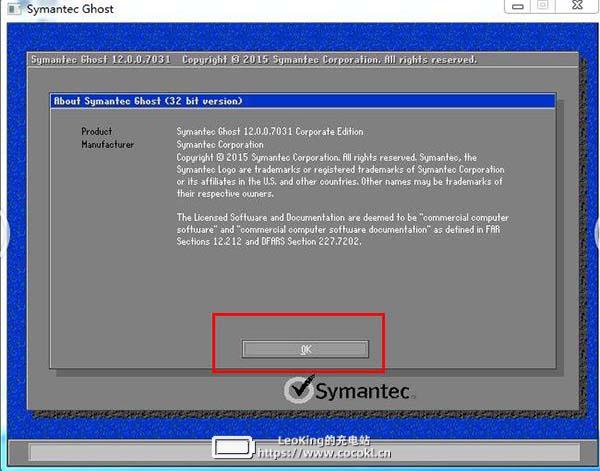Close the Symantec Ghost window
The height and width of the screenshot is (471, 600).
[577, 5]
